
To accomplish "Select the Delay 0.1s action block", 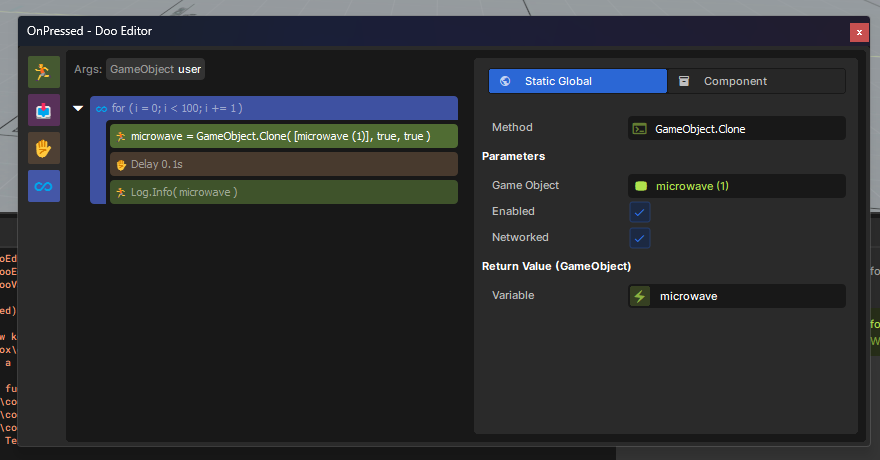I will tap(283, 164).
